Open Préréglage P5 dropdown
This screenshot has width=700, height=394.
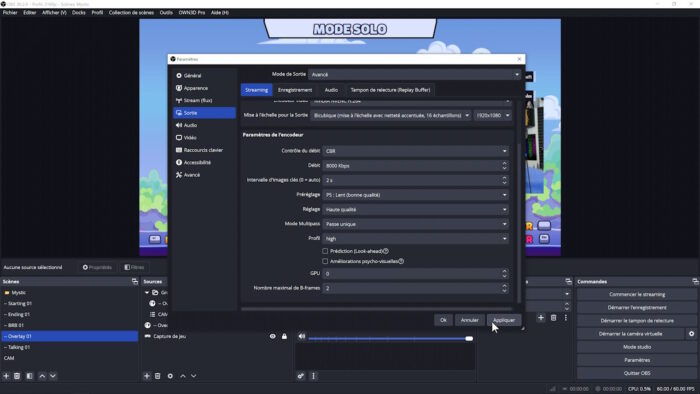416,195
